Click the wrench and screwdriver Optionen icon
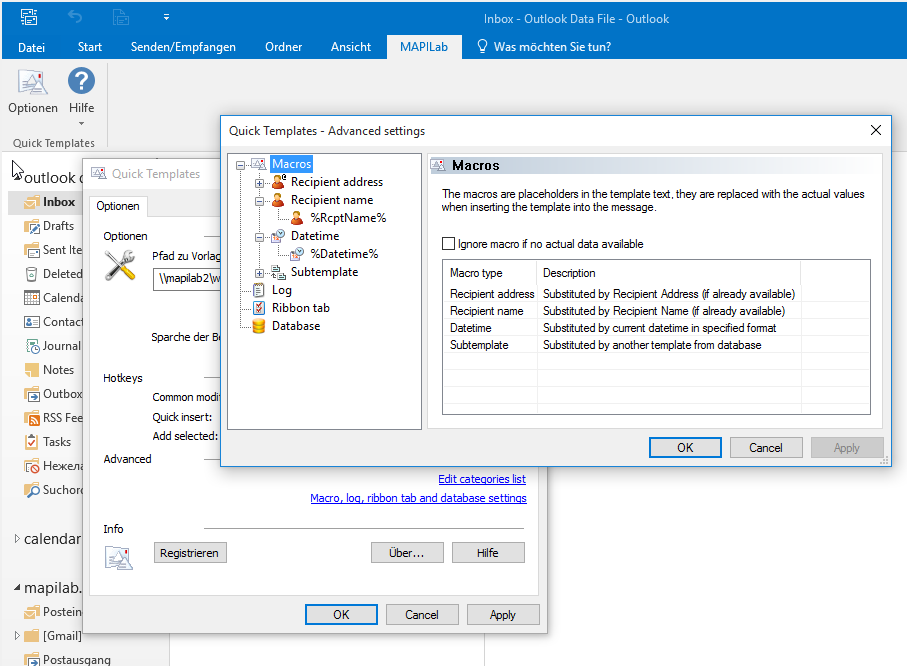 coord(120,266)
